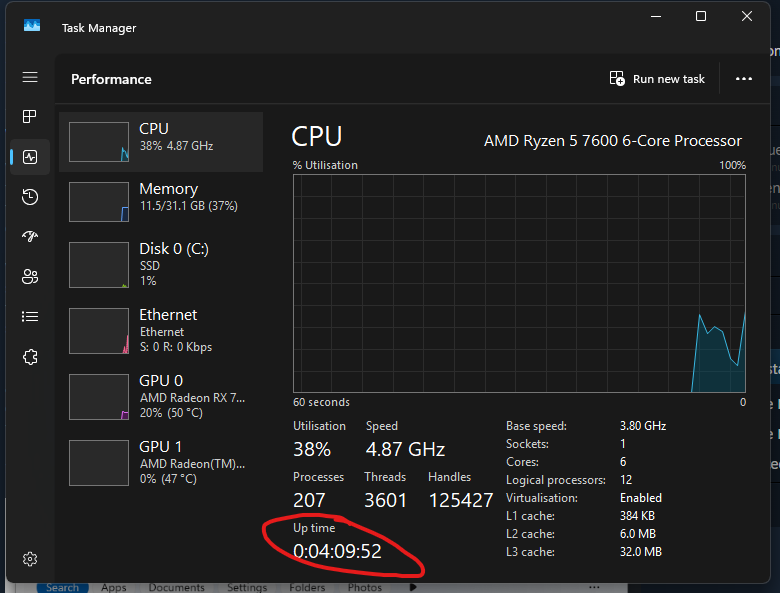
Task: Click Run new task button
Action: click(x=657, y=79)
